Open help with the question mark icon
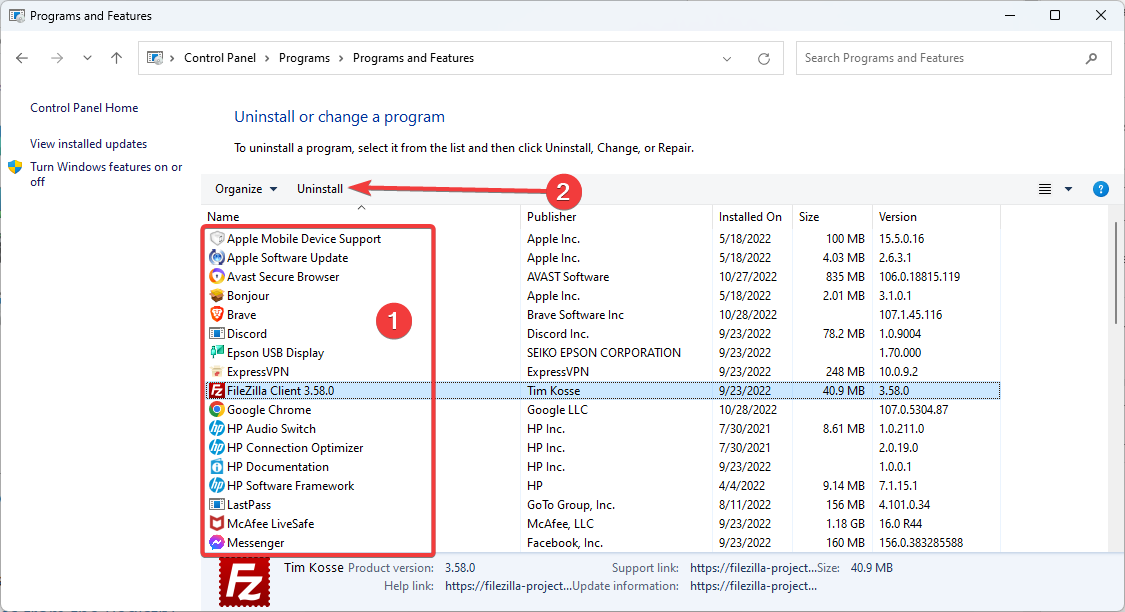 [1101, 189]
